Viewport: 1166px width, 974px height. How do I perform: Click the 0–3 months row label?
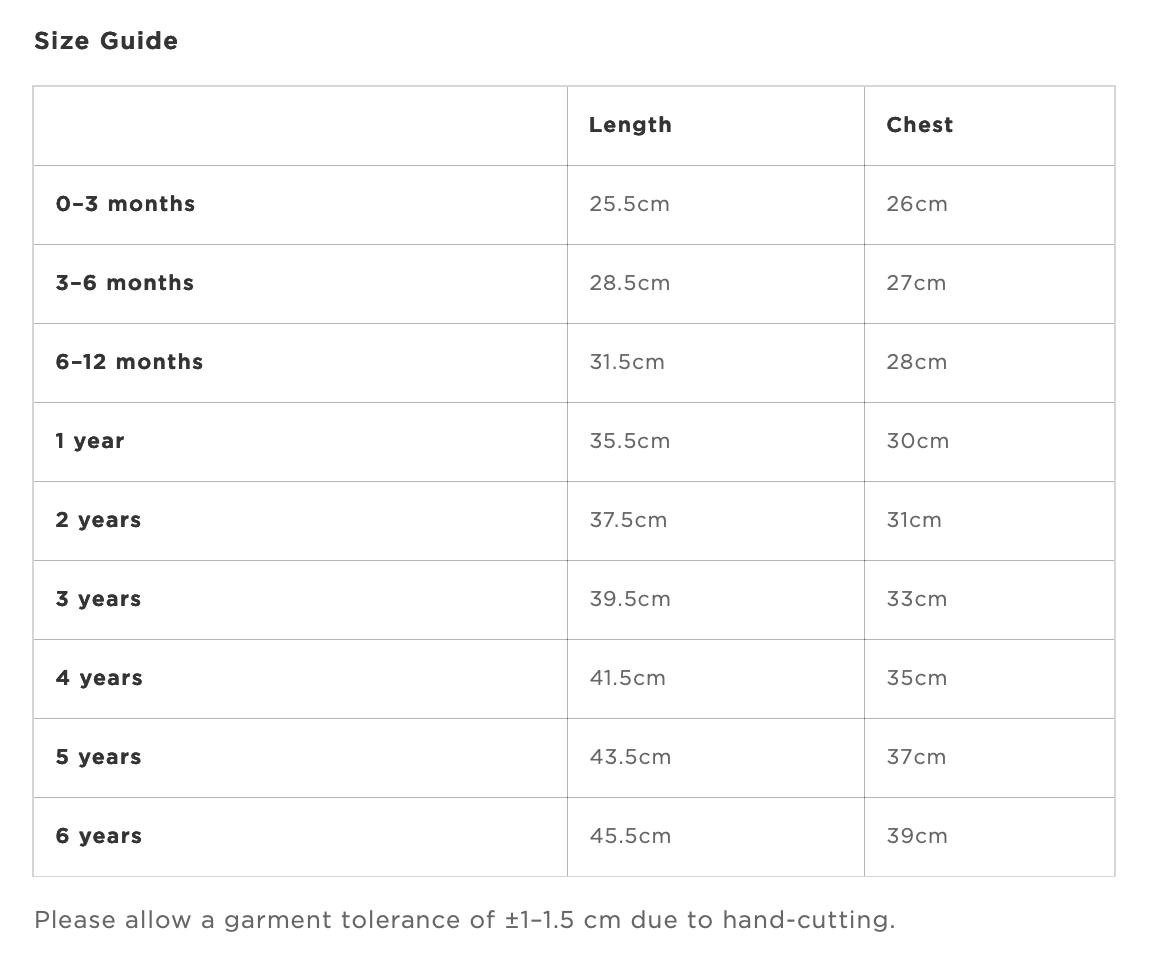125,204
